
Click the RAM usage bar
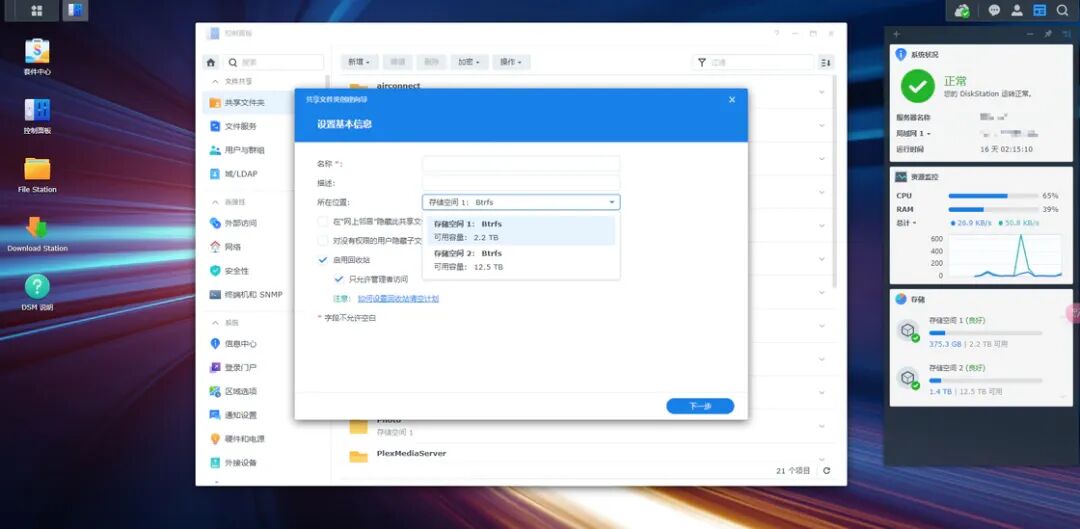click(x=993, y=209)
